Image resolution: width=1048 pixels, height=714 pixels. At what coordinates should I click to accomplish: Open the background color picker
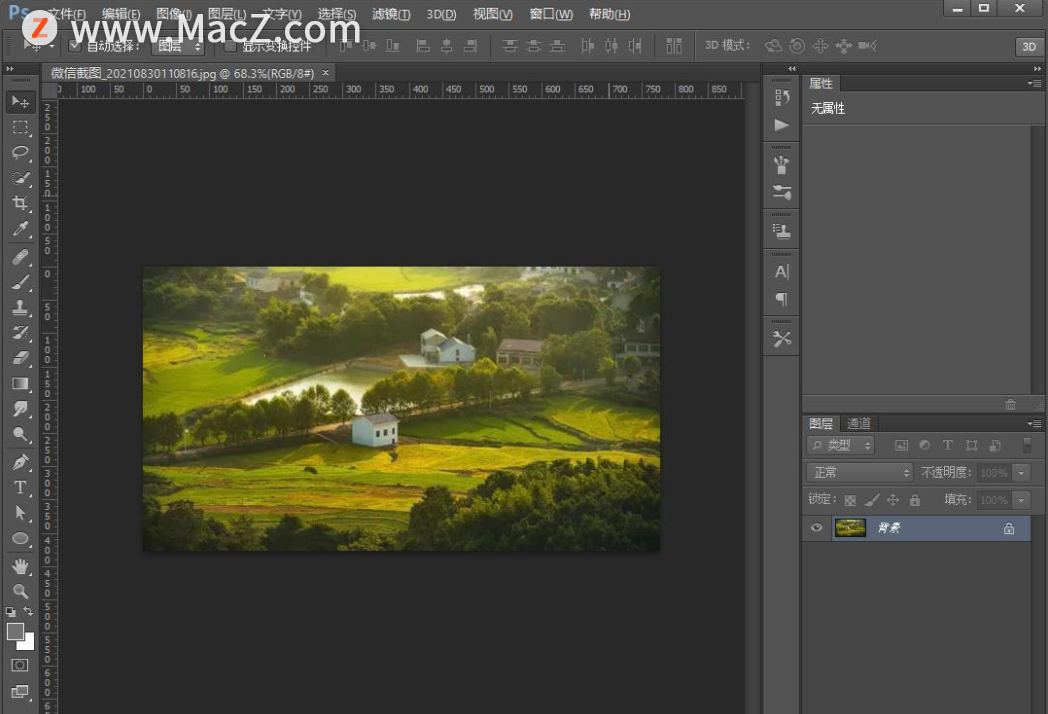[28, 644]
